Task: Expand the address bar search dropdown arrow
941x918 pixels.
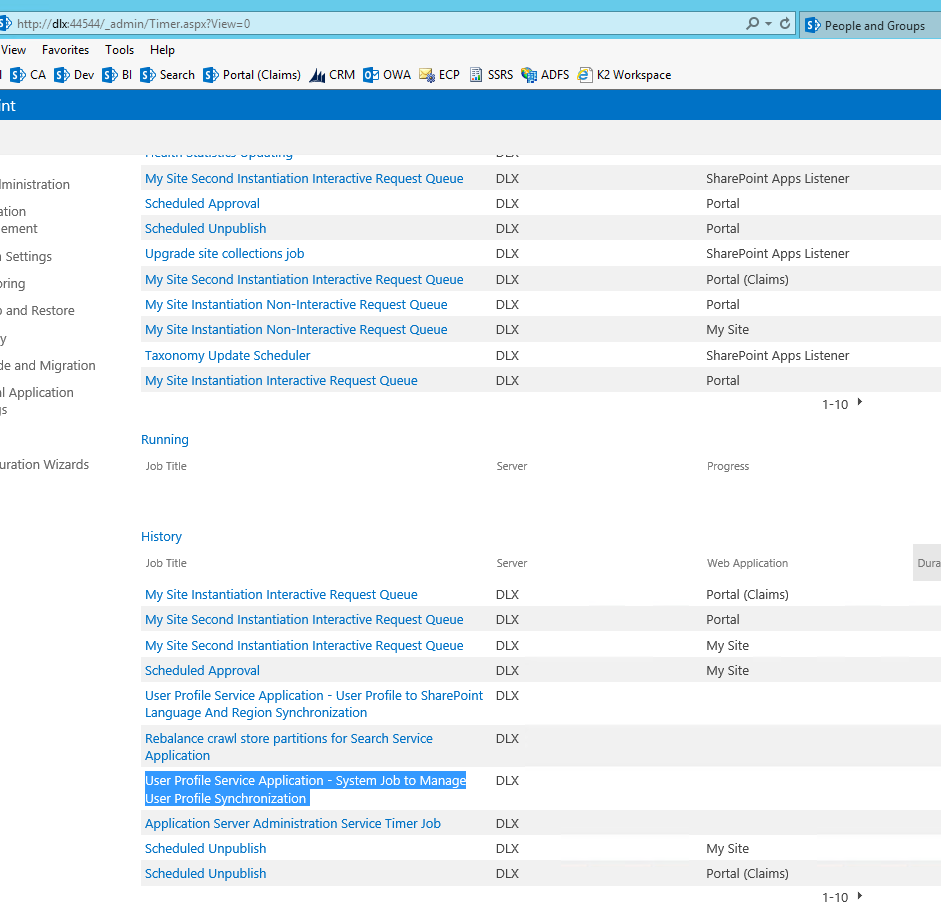Action: click(768, 24)
